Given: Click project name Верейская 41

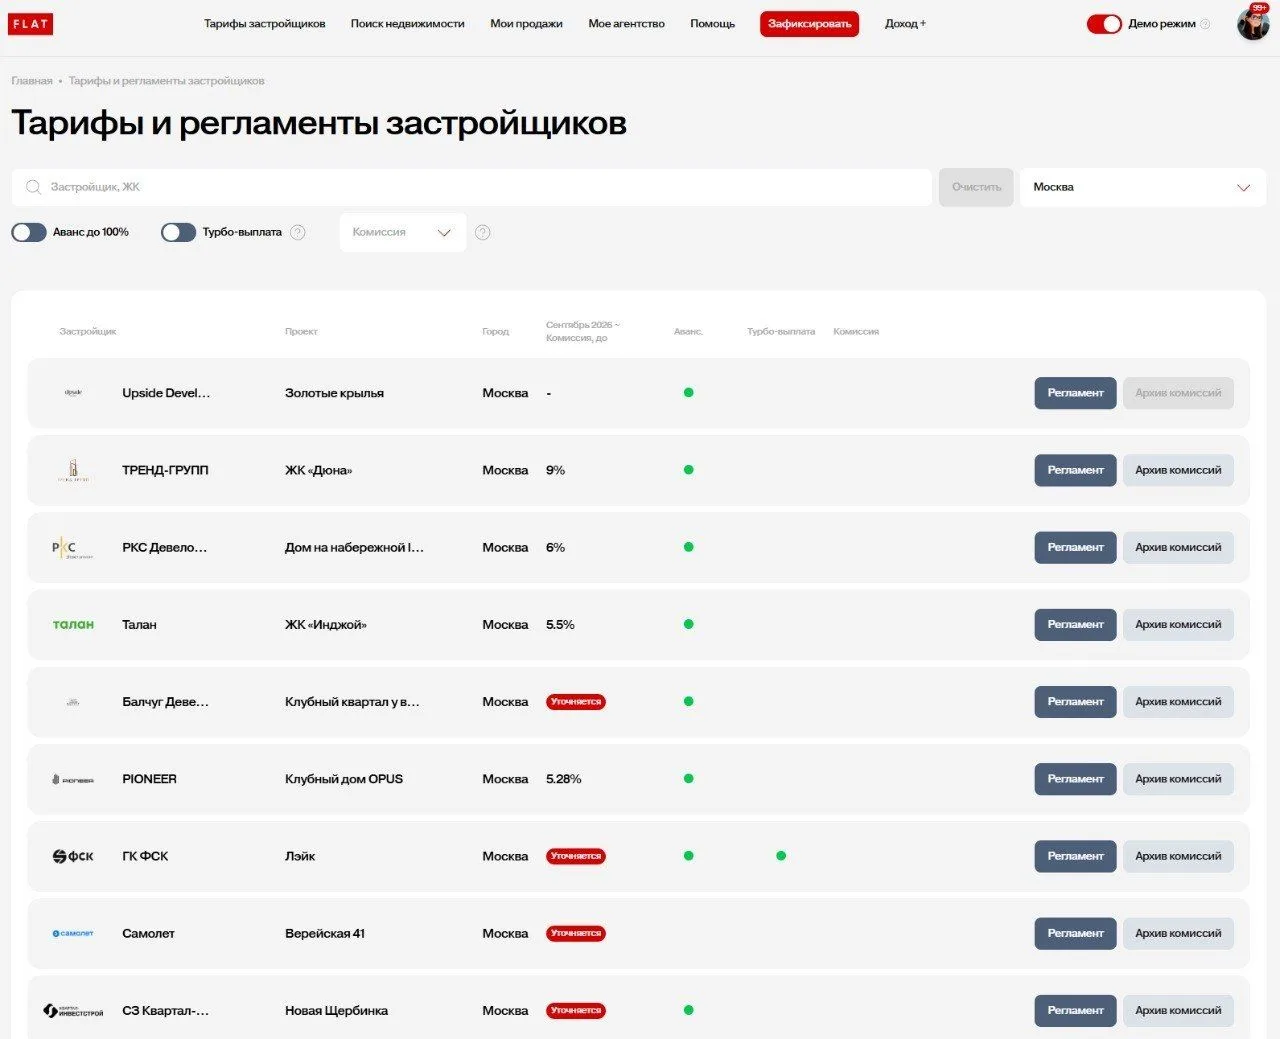Looking at the screenshot, I should click(x=325, y=933).
